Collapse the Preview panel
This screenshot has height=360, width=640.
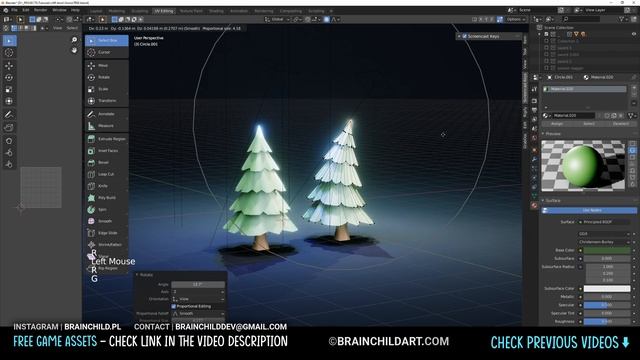point(543,134)
